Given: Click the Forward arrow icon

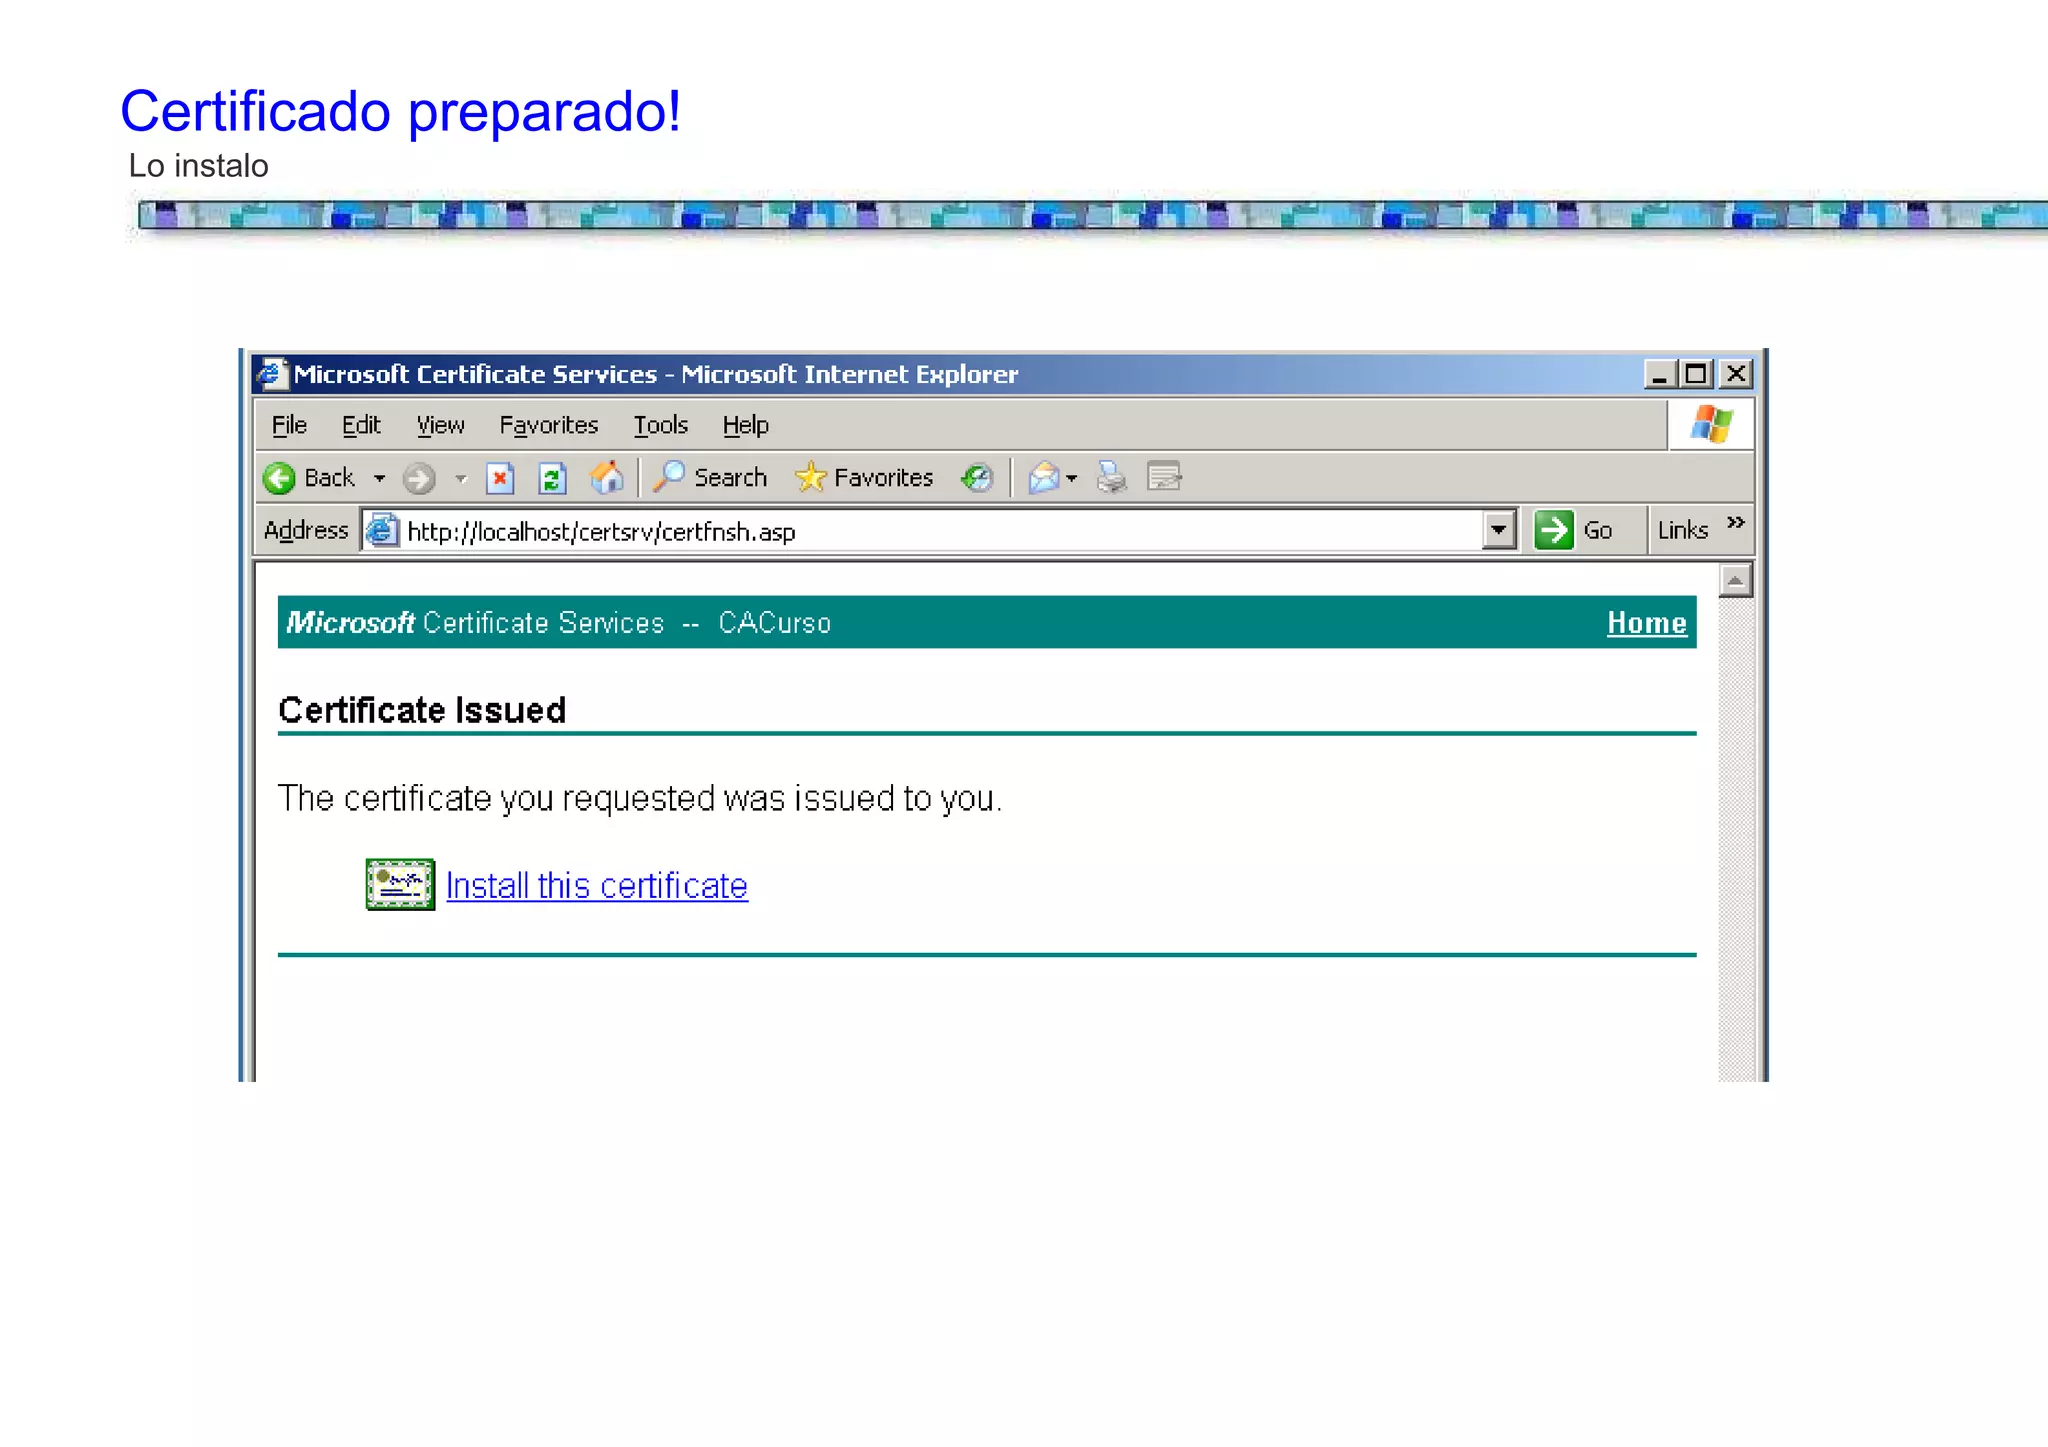Looking at the screenshot, I should pos(419,479).
